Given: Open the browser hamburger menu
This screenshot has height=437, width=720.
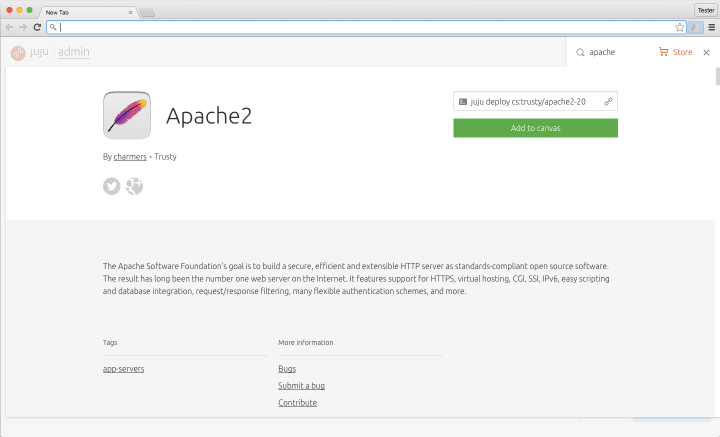Looking at the screenshot, I should tap(712, 28).
